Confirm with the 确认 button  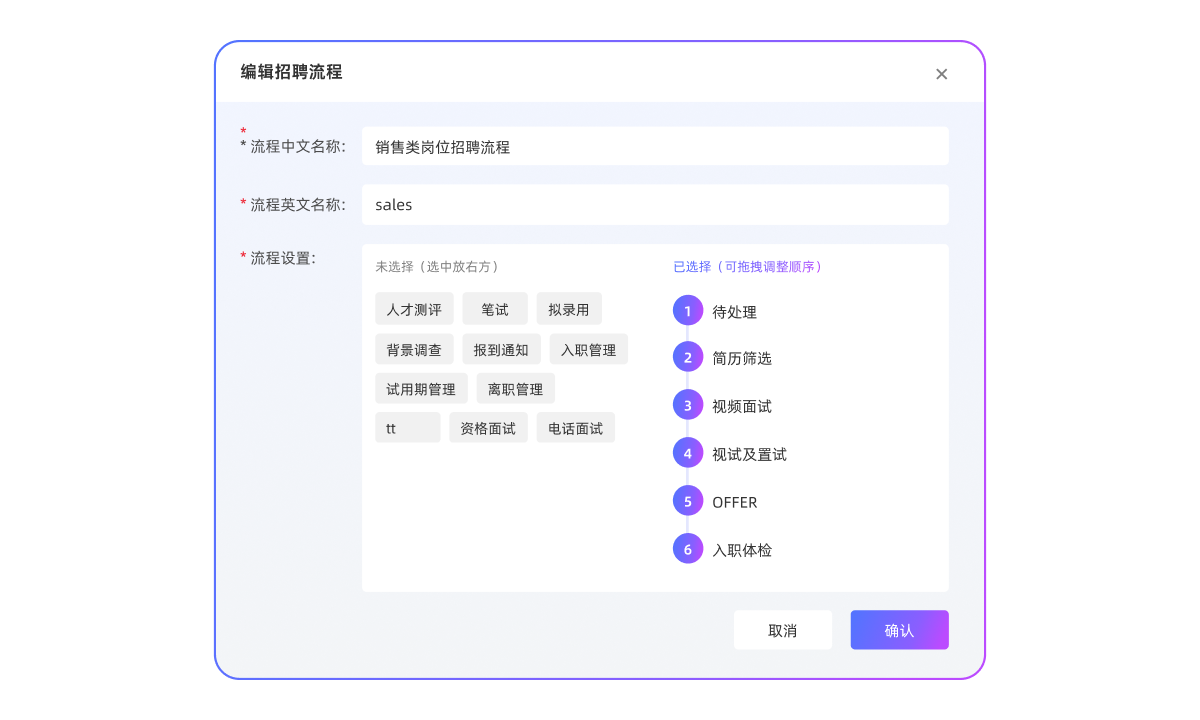tap(900, 630)
